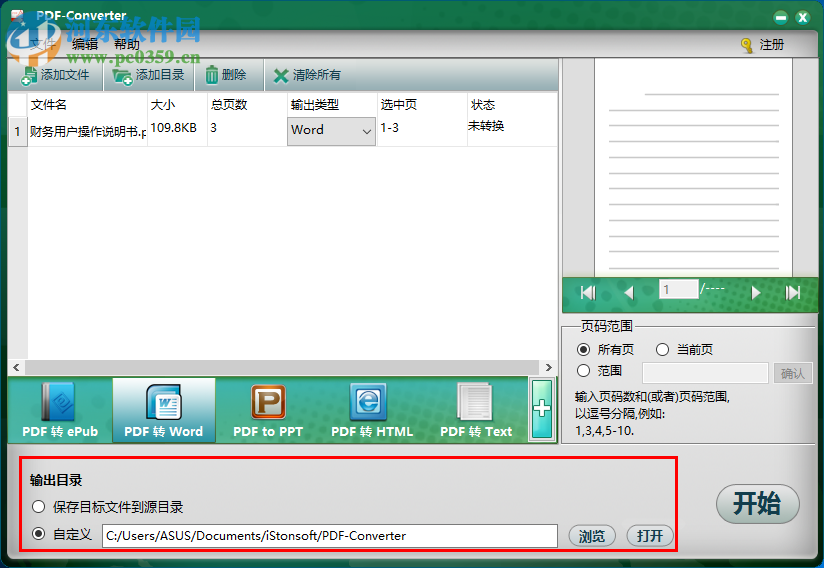Click the output directory path field
The height and width of the screenshot is (568, 824).
click(329, 536)
